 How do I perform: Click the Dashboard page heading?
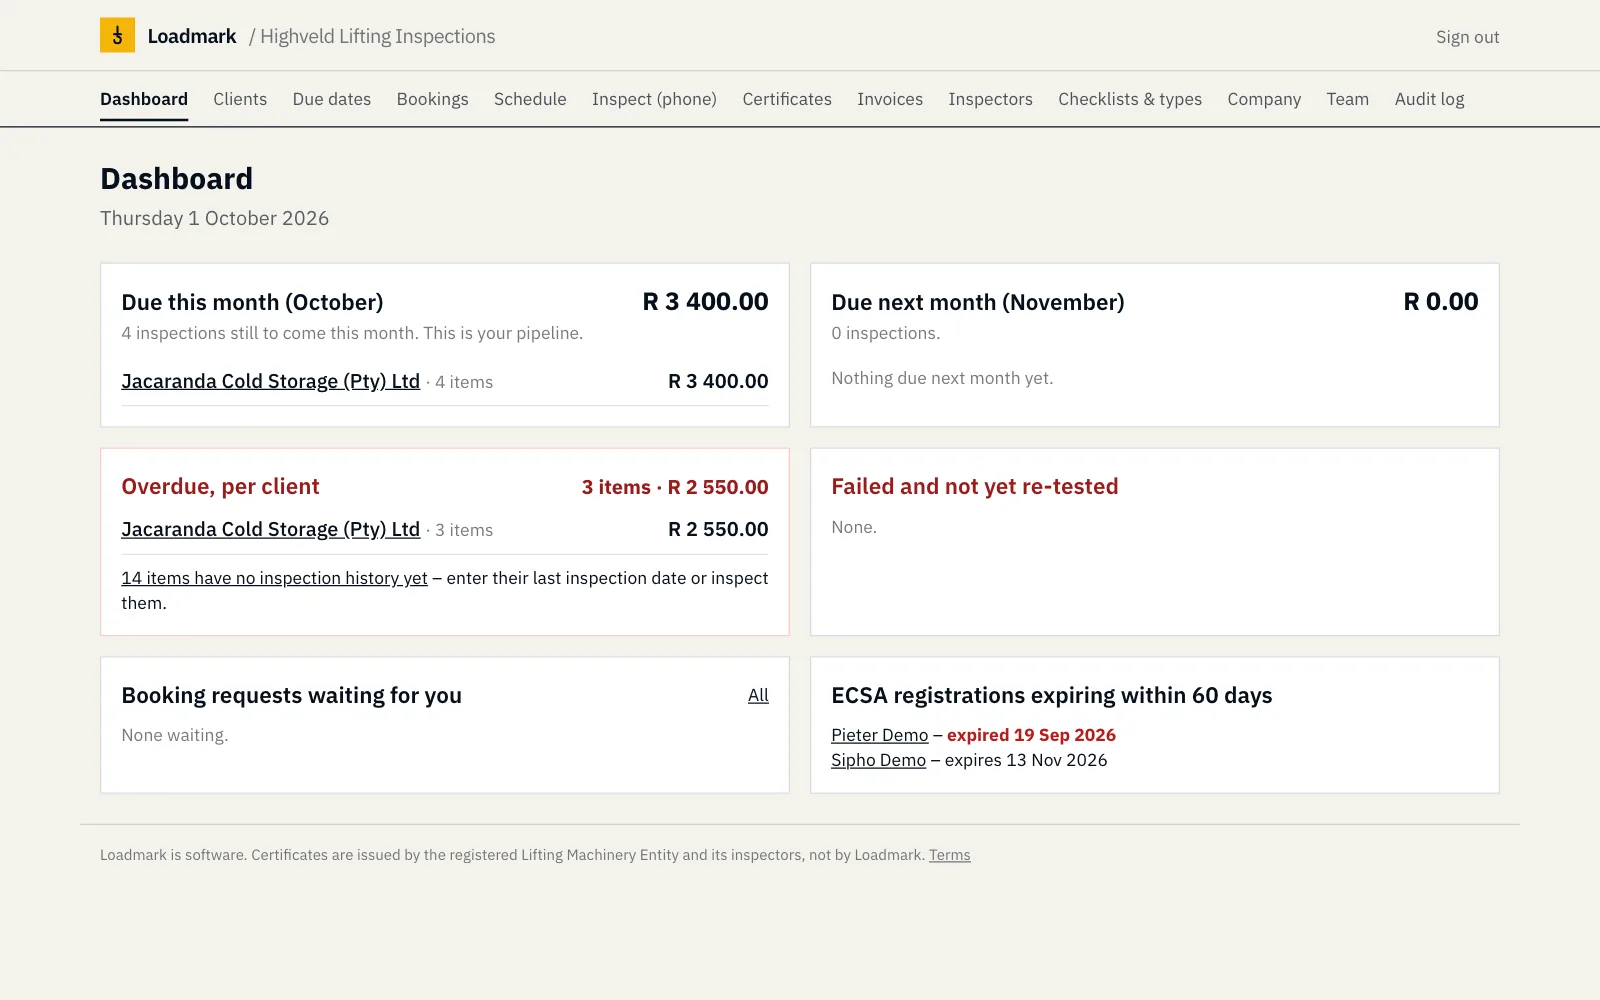177,178
